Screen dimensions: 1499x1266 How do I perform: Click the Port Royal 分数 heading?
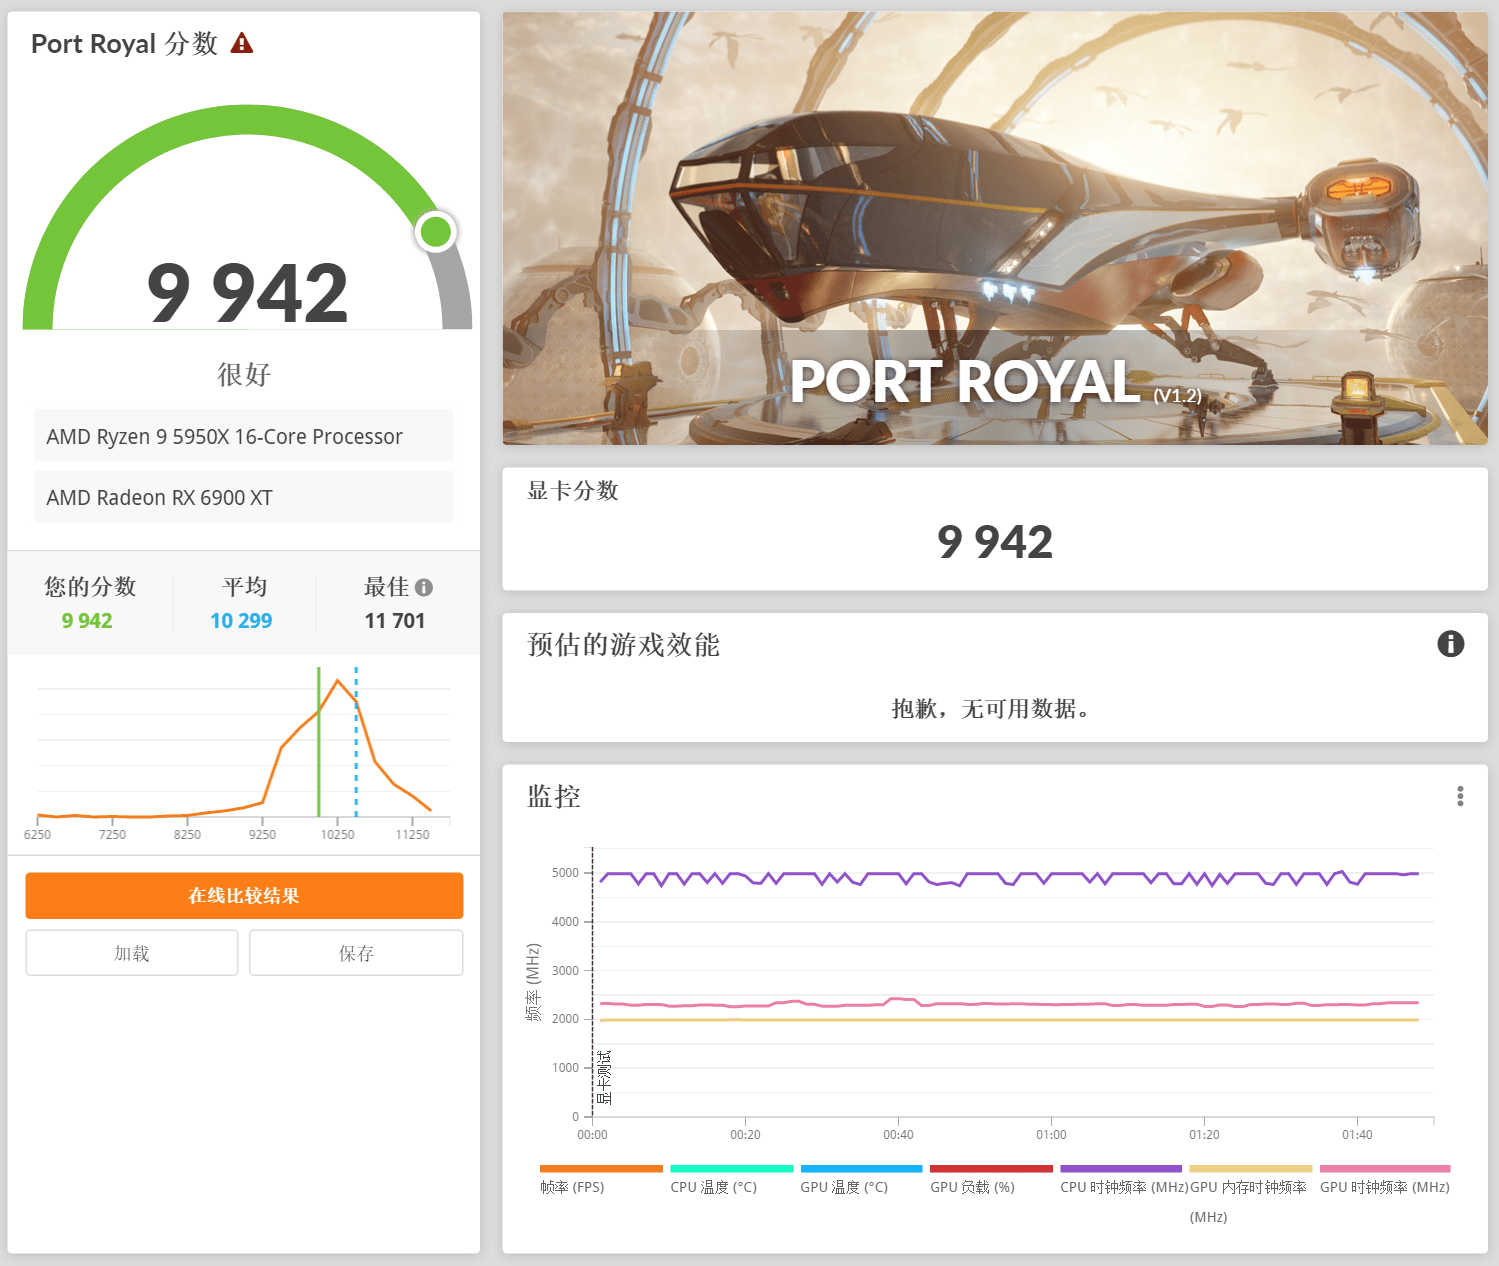[x=124, y=43]
